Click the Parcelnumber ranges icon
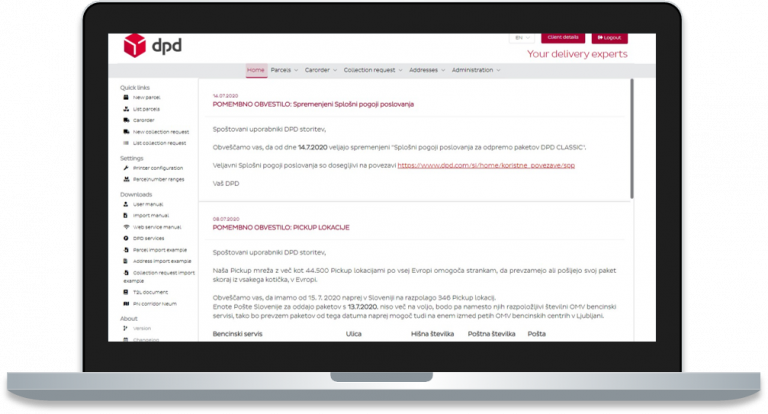This screenshot has width=768, height=414. coord(126,179)
